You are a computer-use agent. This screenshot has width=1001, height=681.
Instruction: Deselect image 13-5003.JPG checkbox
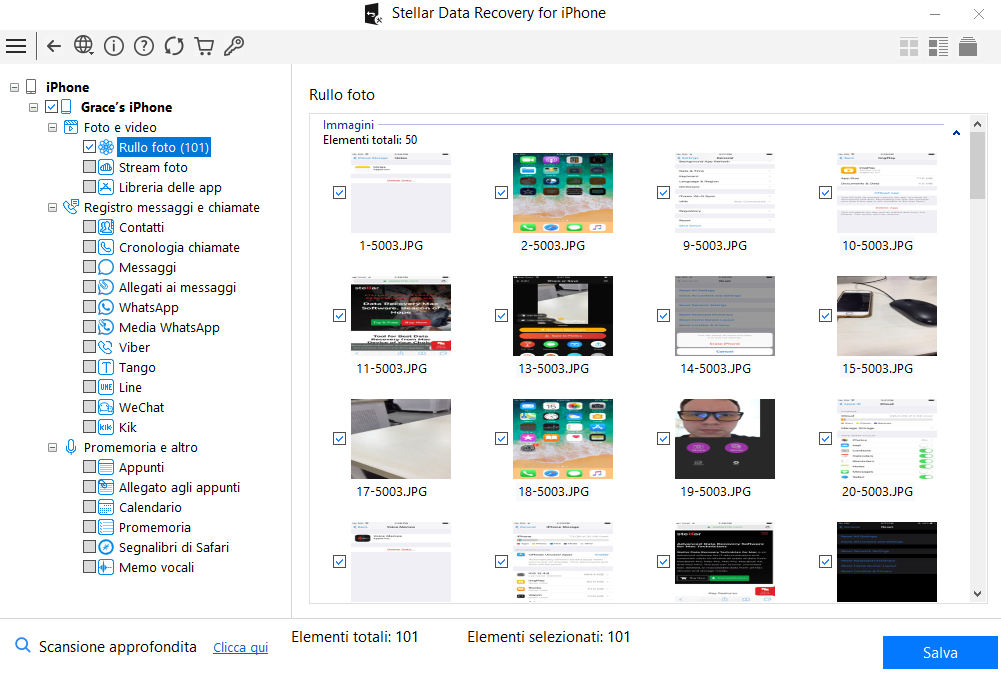[x=502, y=315]
